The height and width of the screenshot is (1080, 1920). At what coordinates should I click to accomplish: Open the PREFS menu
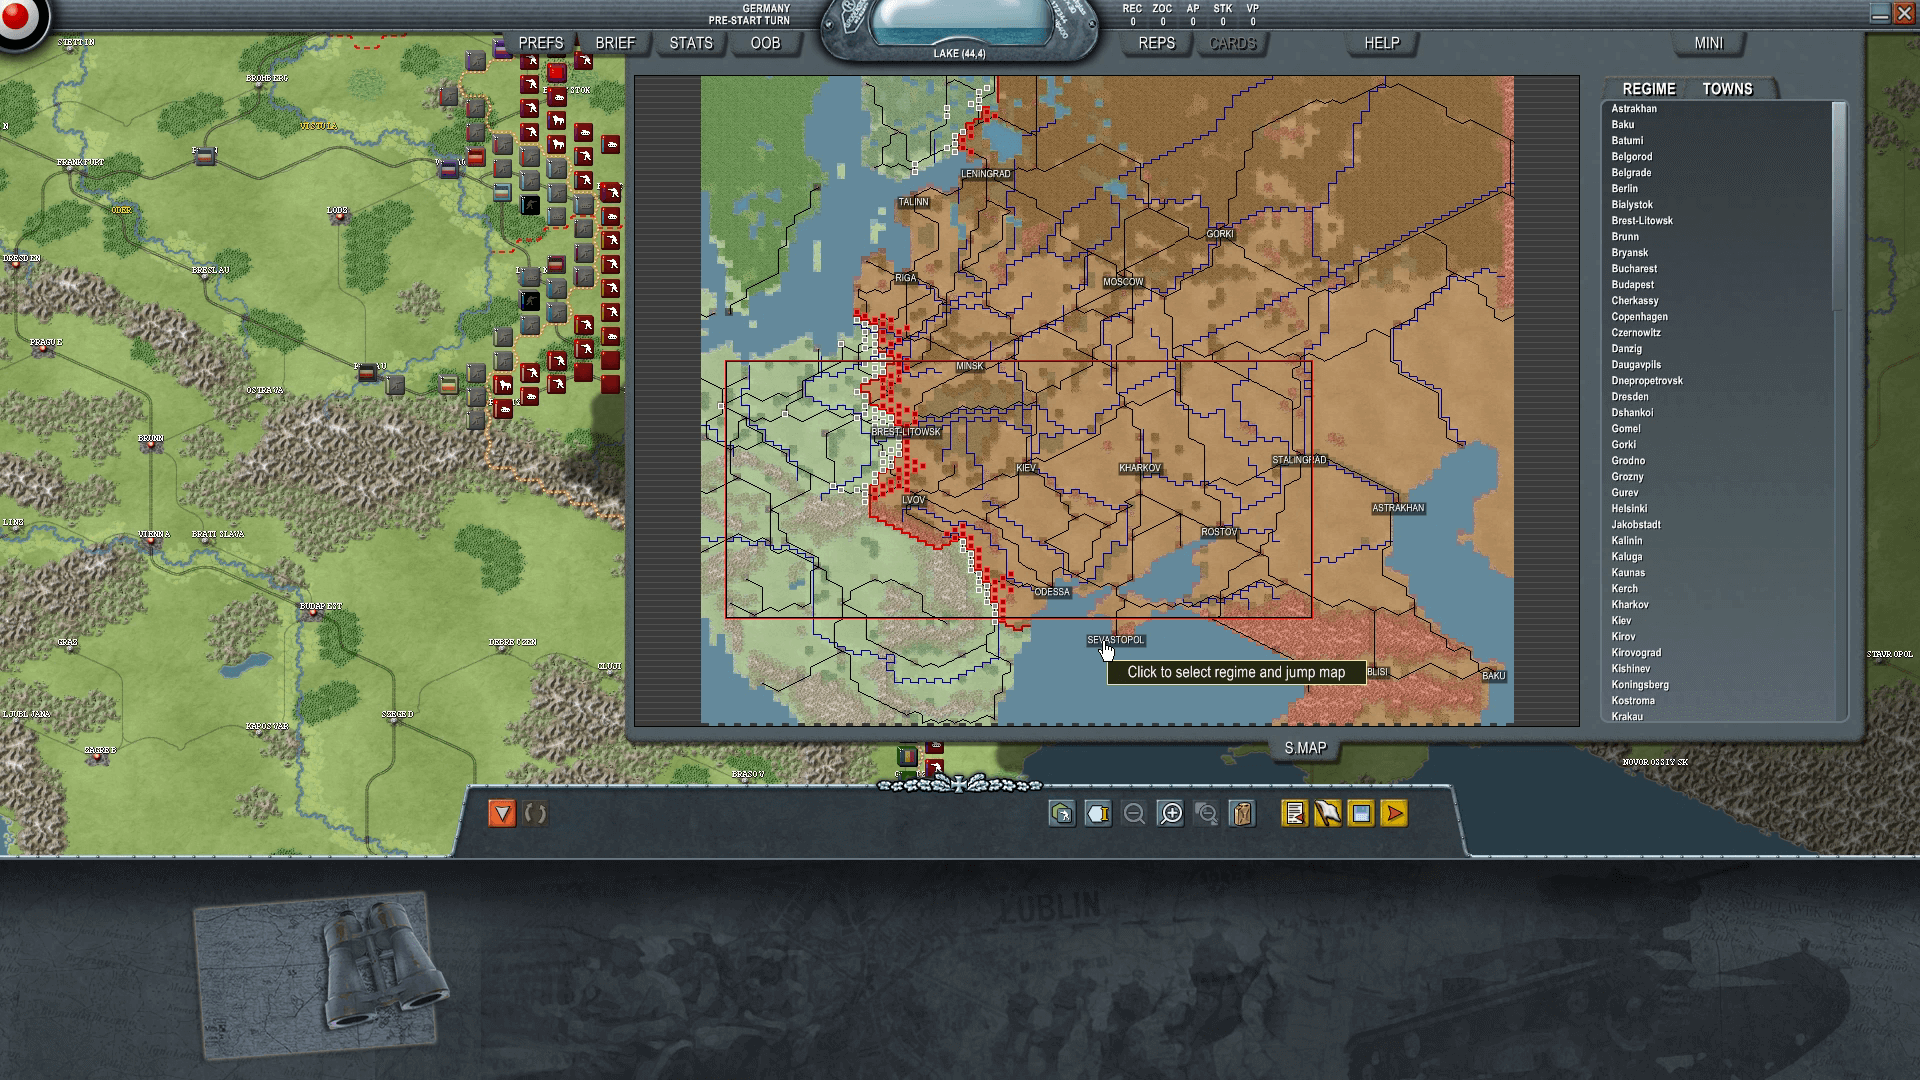pyautogui.click(x=541, y=43)
